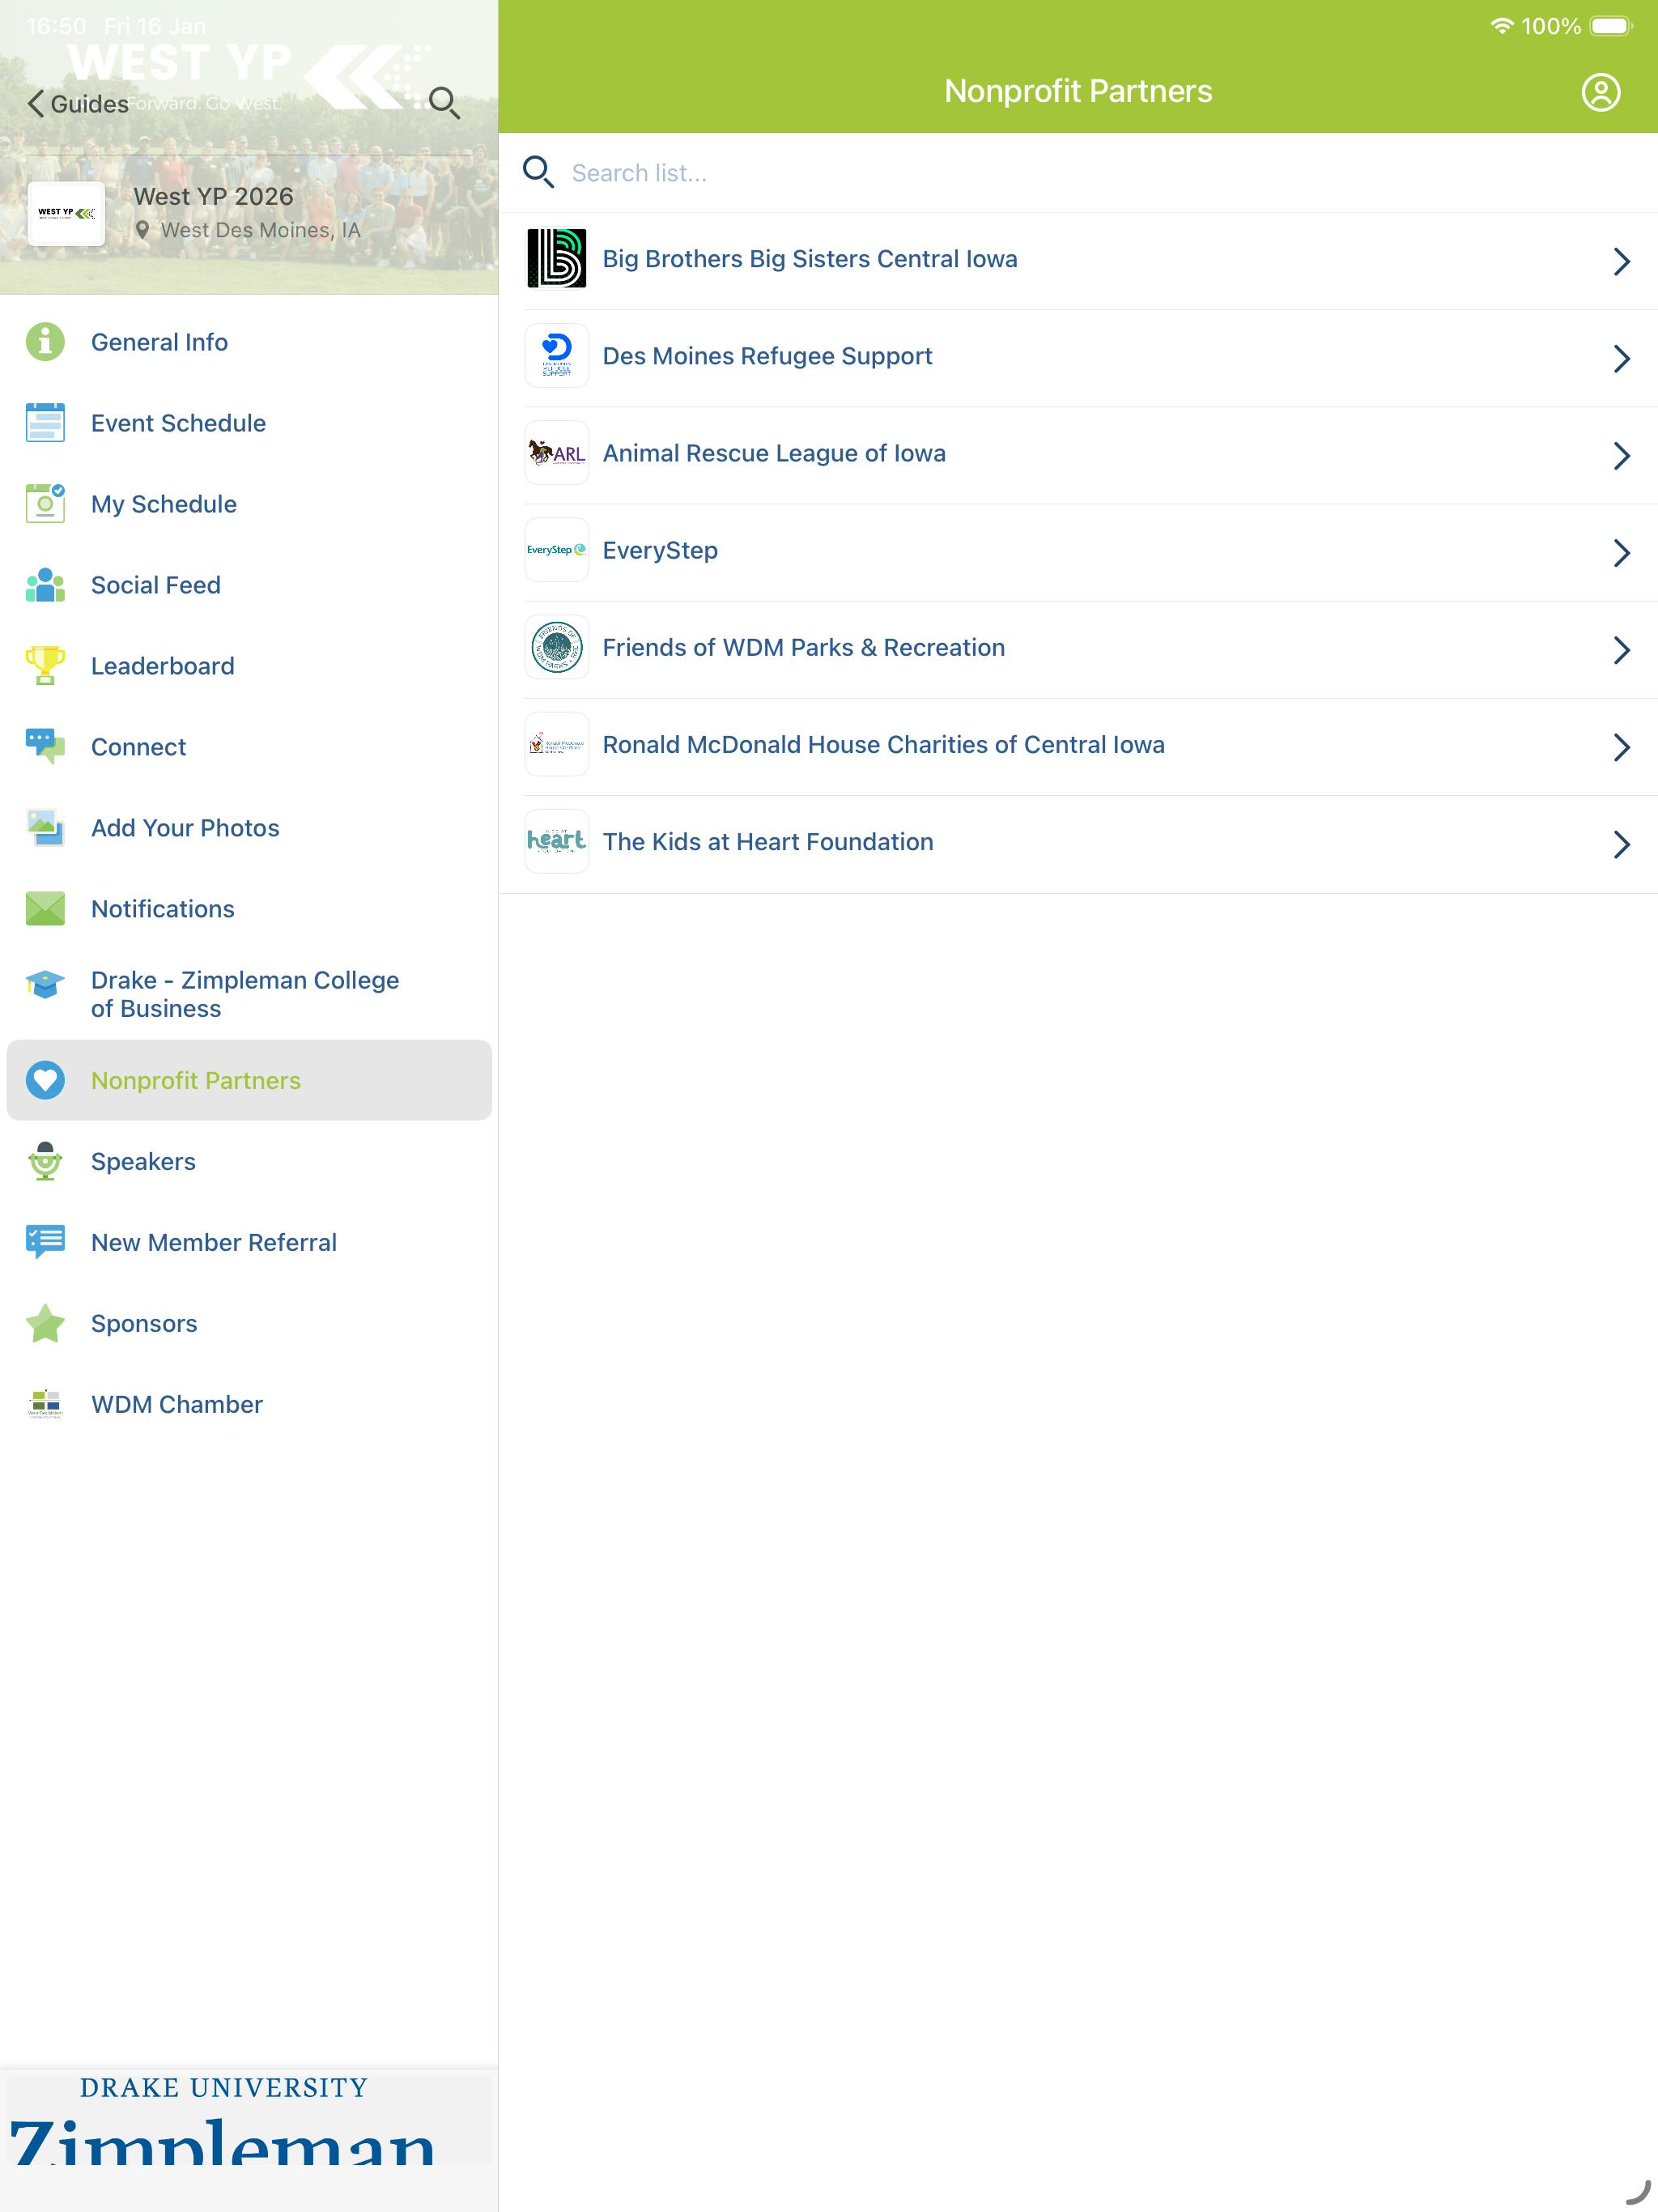The image size is (1658, 2212).
Task: Open EveryStep partner entry
Action: click(x=1078, y=552)
